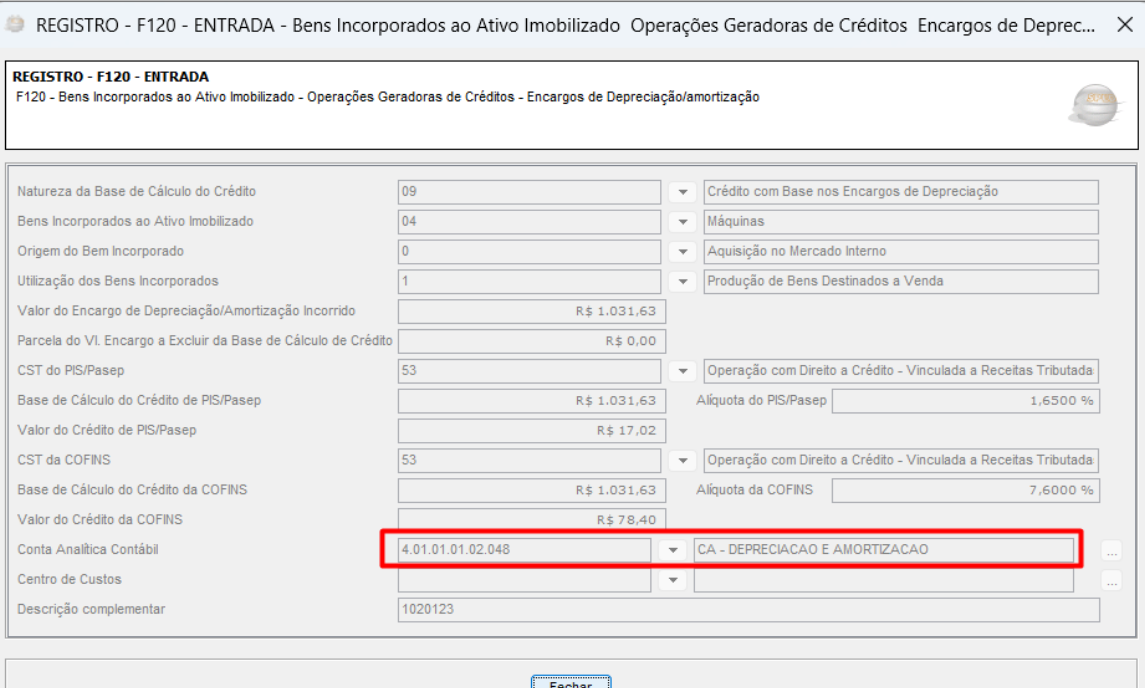Select Origem do Bem code field 0
The width and height of the screenshot is (1145, 688).
point(529,252)
